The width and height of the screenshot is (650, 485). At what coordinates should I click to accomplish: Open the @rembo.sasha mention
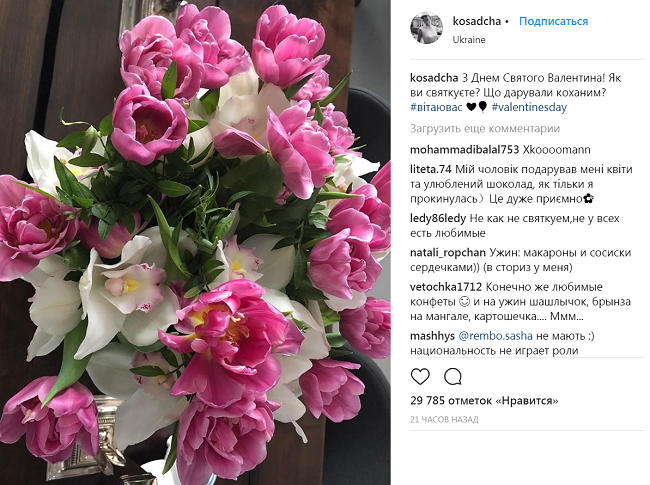(x=495, y=336)
